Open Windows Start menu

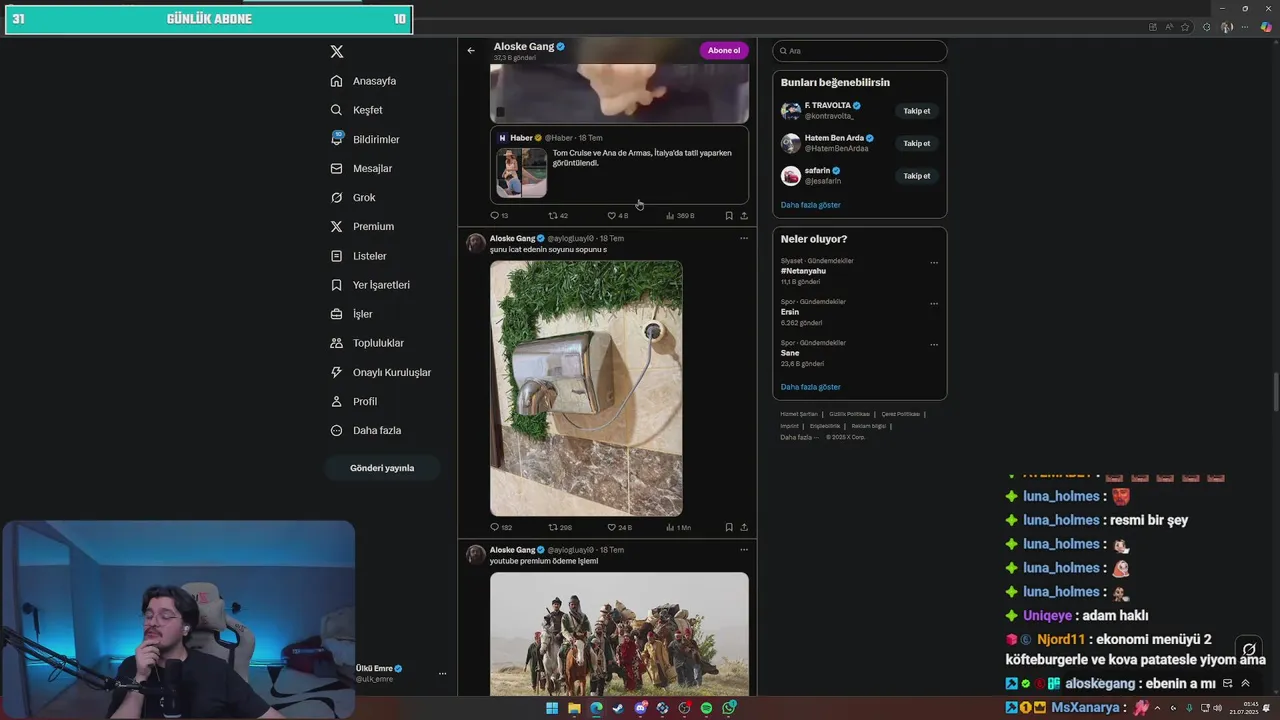[552, 708]
